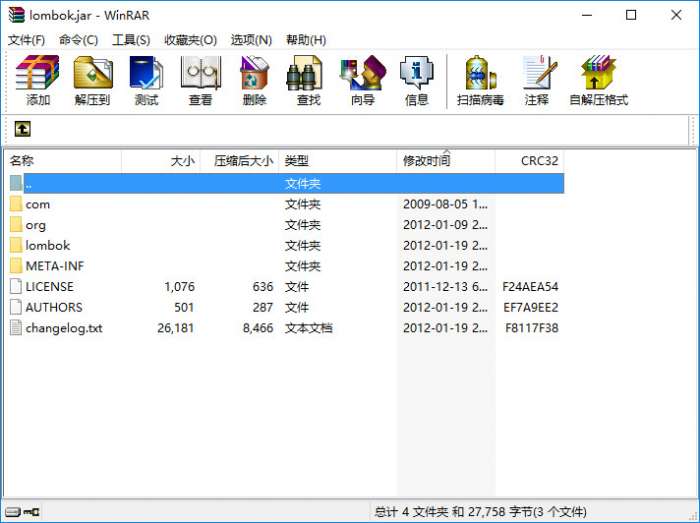Click the empty address path bar field
This screenshot has height=523, width=700.
359,129
